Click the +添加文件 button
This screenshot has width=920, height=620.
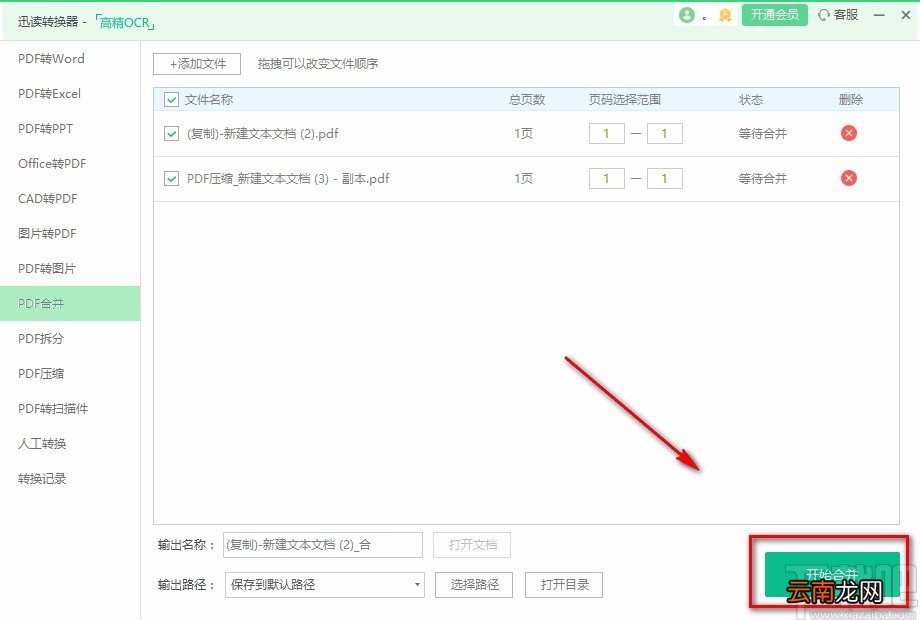pyautogui.click(x=197, y=64)
